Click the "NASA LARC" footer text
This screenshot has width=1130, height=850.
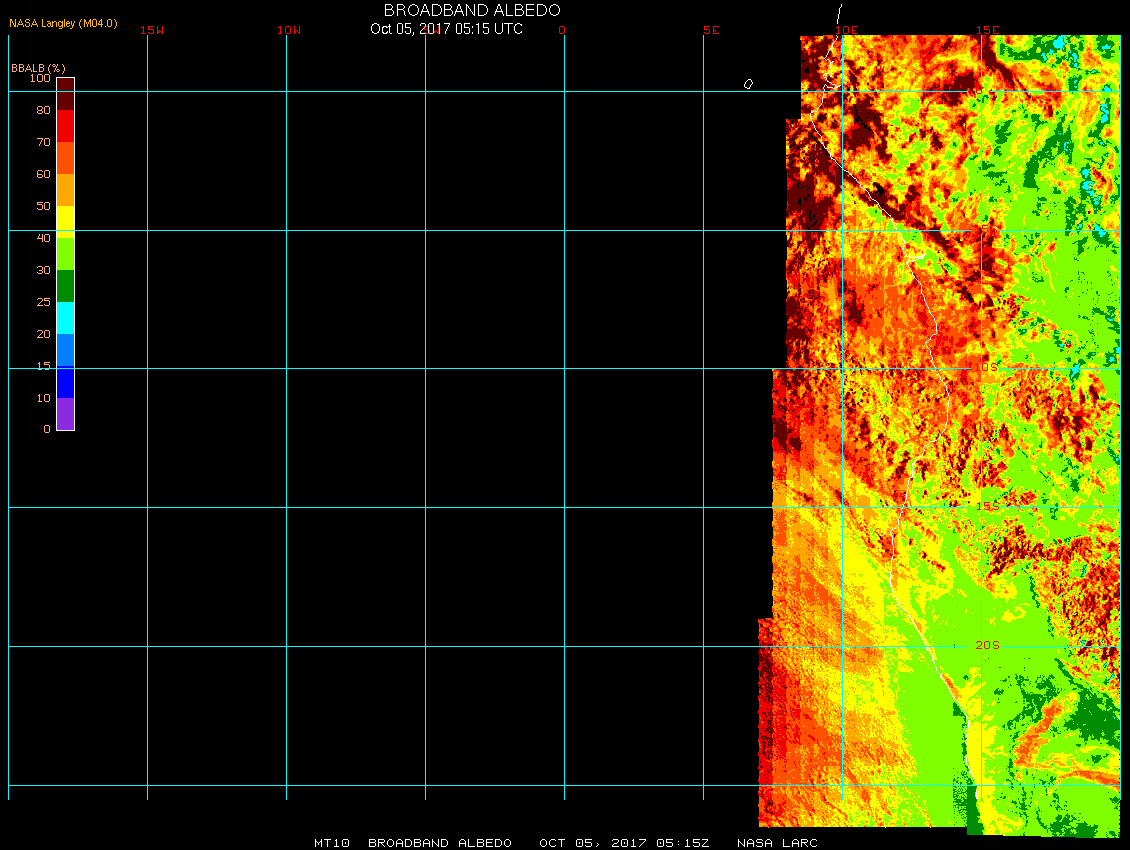pyautogui.click(x=777, y=843)
